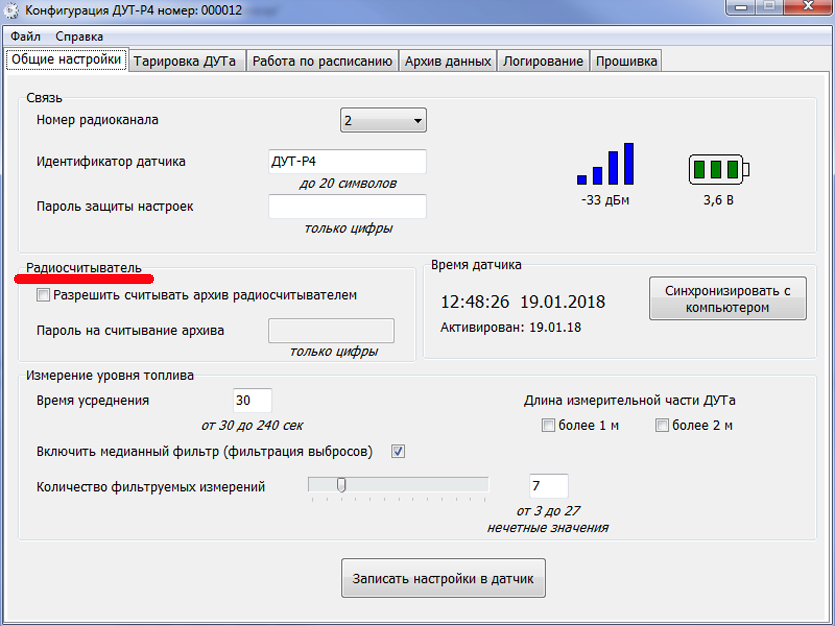Click the «Пароль на считывание архива» field

(x=331, y=331)
